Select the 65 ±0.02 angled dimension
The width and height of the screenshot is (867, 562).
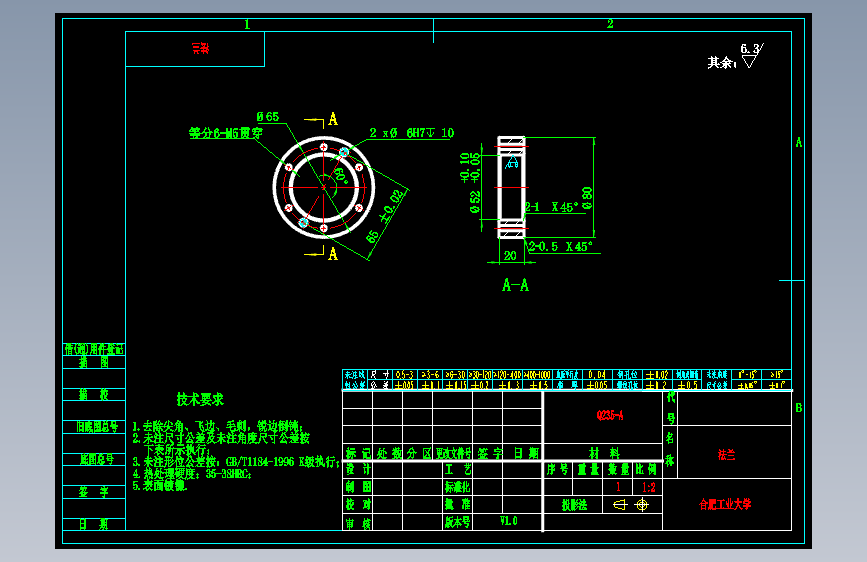(x=387, y=217)
